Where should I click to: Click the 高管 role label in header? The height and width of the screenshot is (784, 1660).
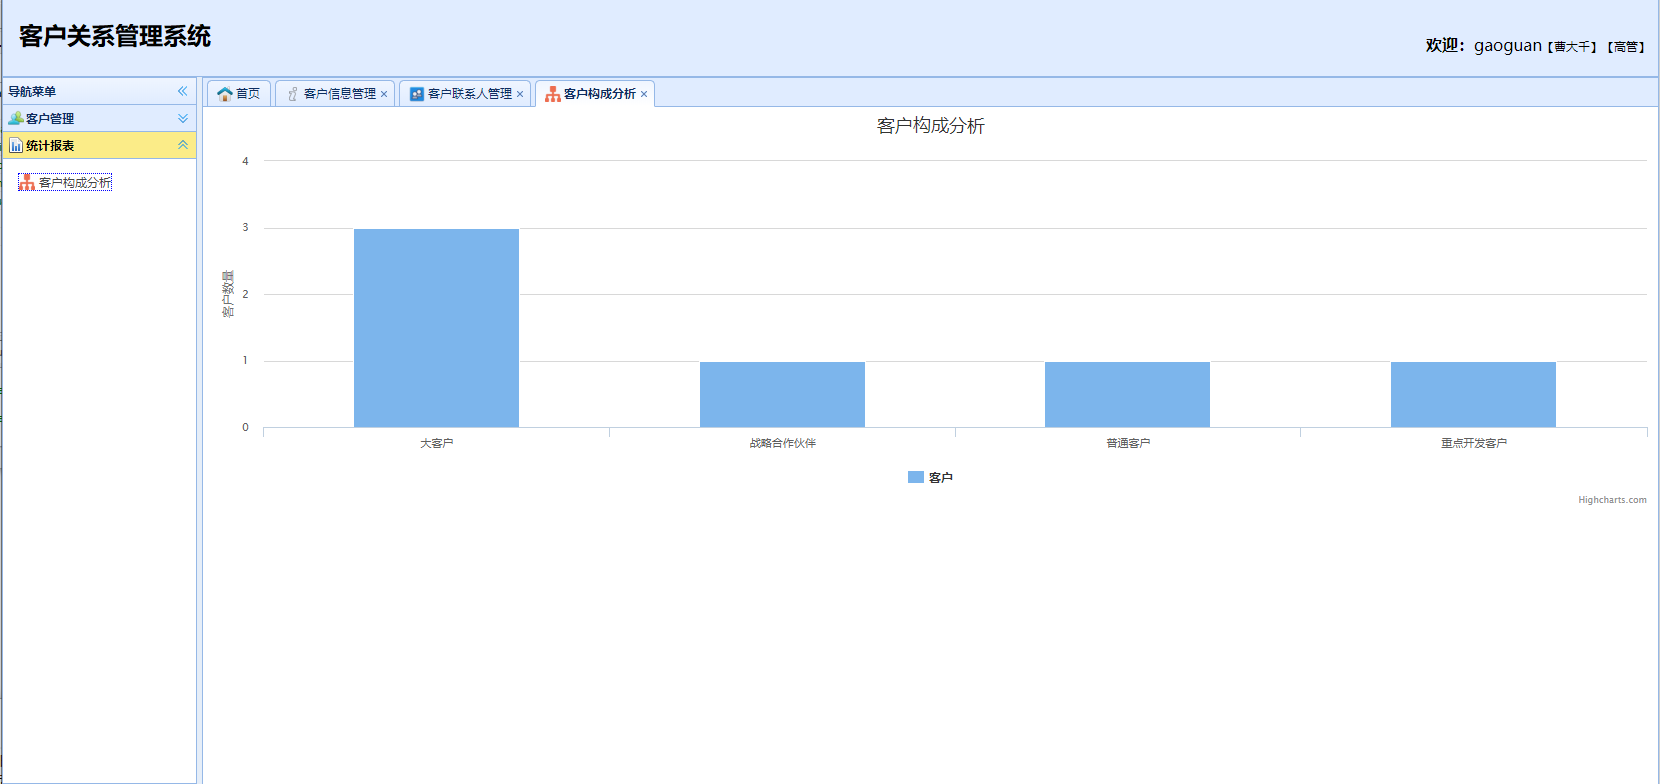coord(1626,47)
